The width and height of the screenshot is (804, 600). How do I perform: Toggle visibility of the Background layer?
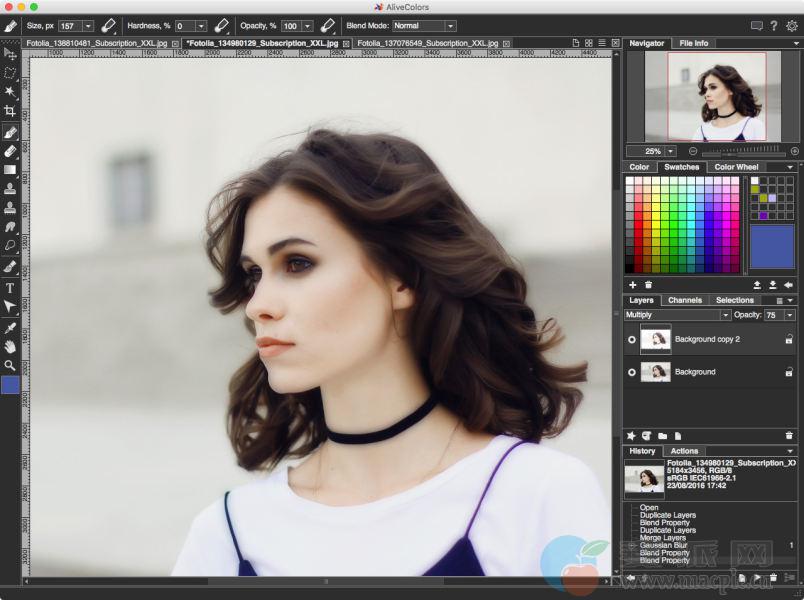click(x=632, y=372)
